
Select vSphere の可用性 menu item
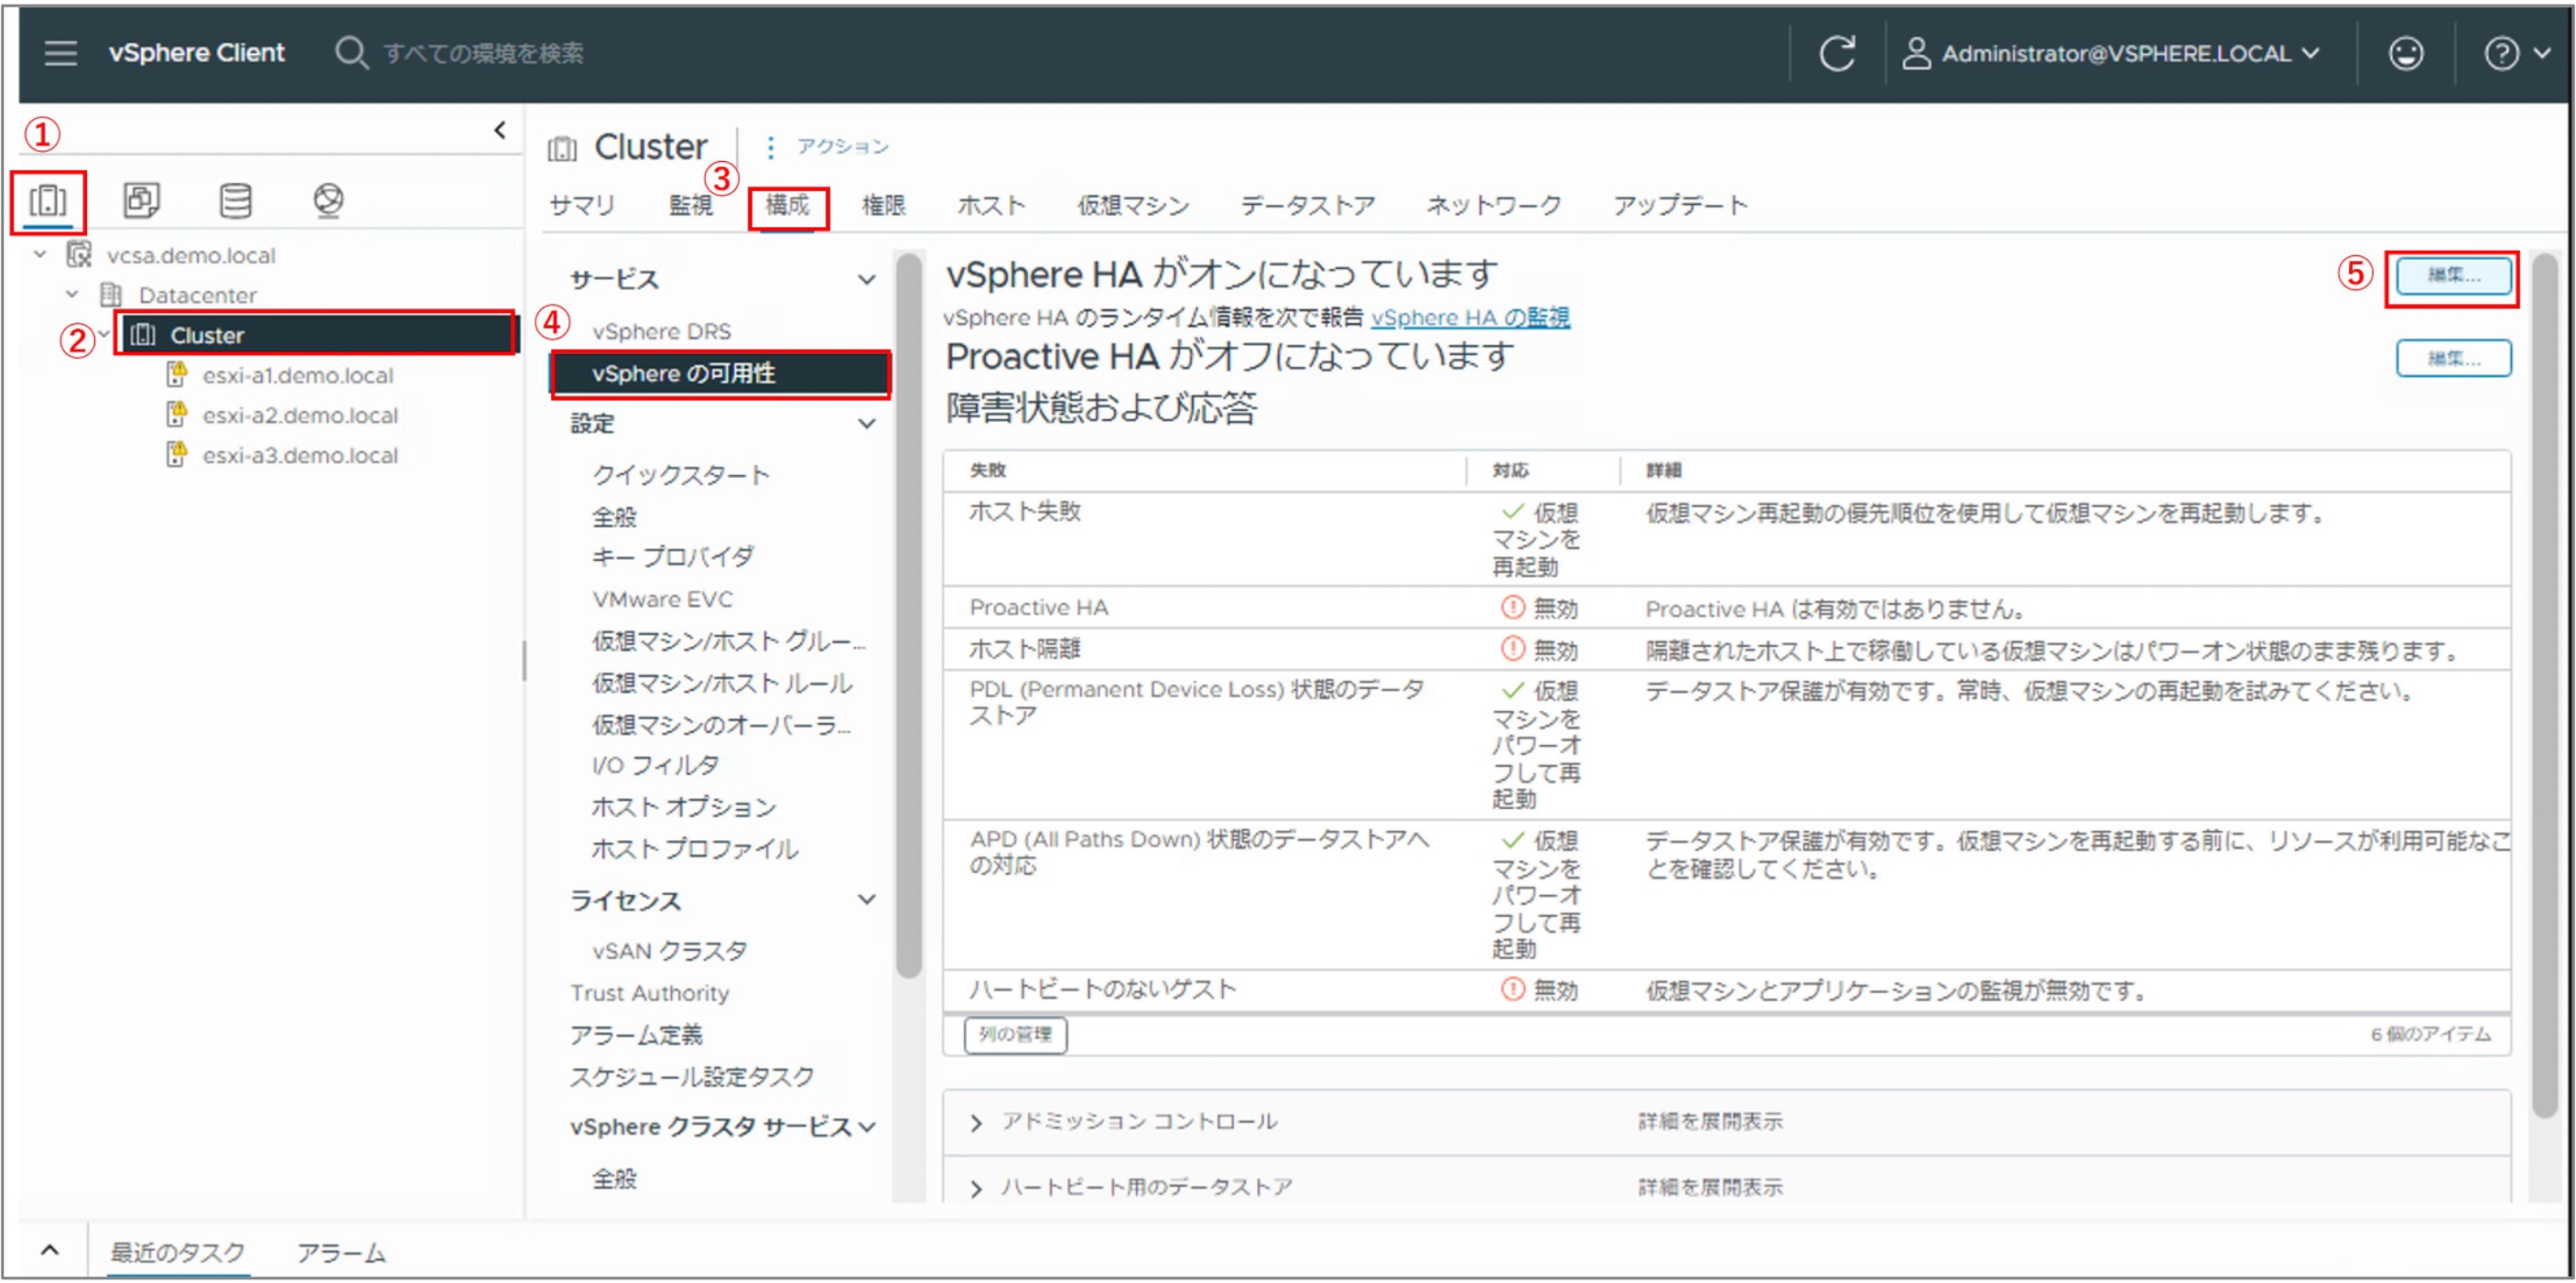pyautogui.click(x=720, y=373)
